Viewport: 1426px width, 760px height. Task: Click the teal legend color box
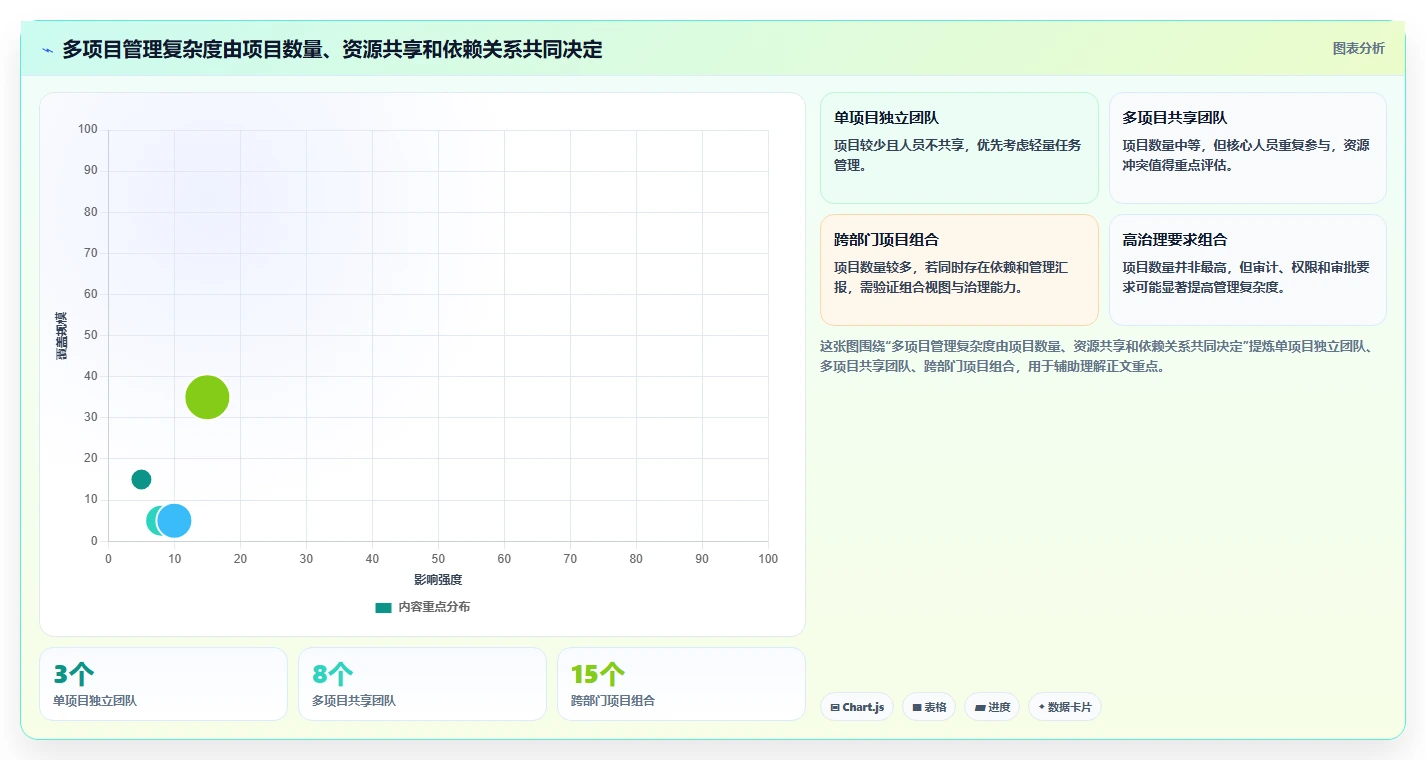pos(383,607)
